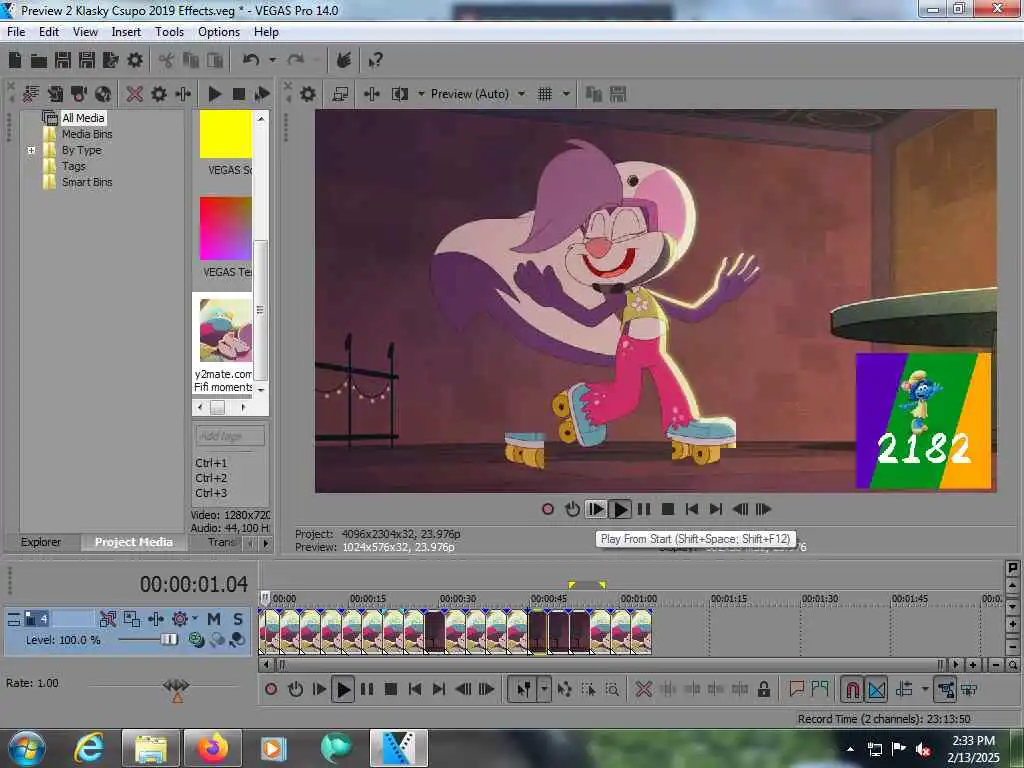This screenshot has height=768, width=1024.
Task: Select Smart Bins folder
Action: click(x=87, y=182)
